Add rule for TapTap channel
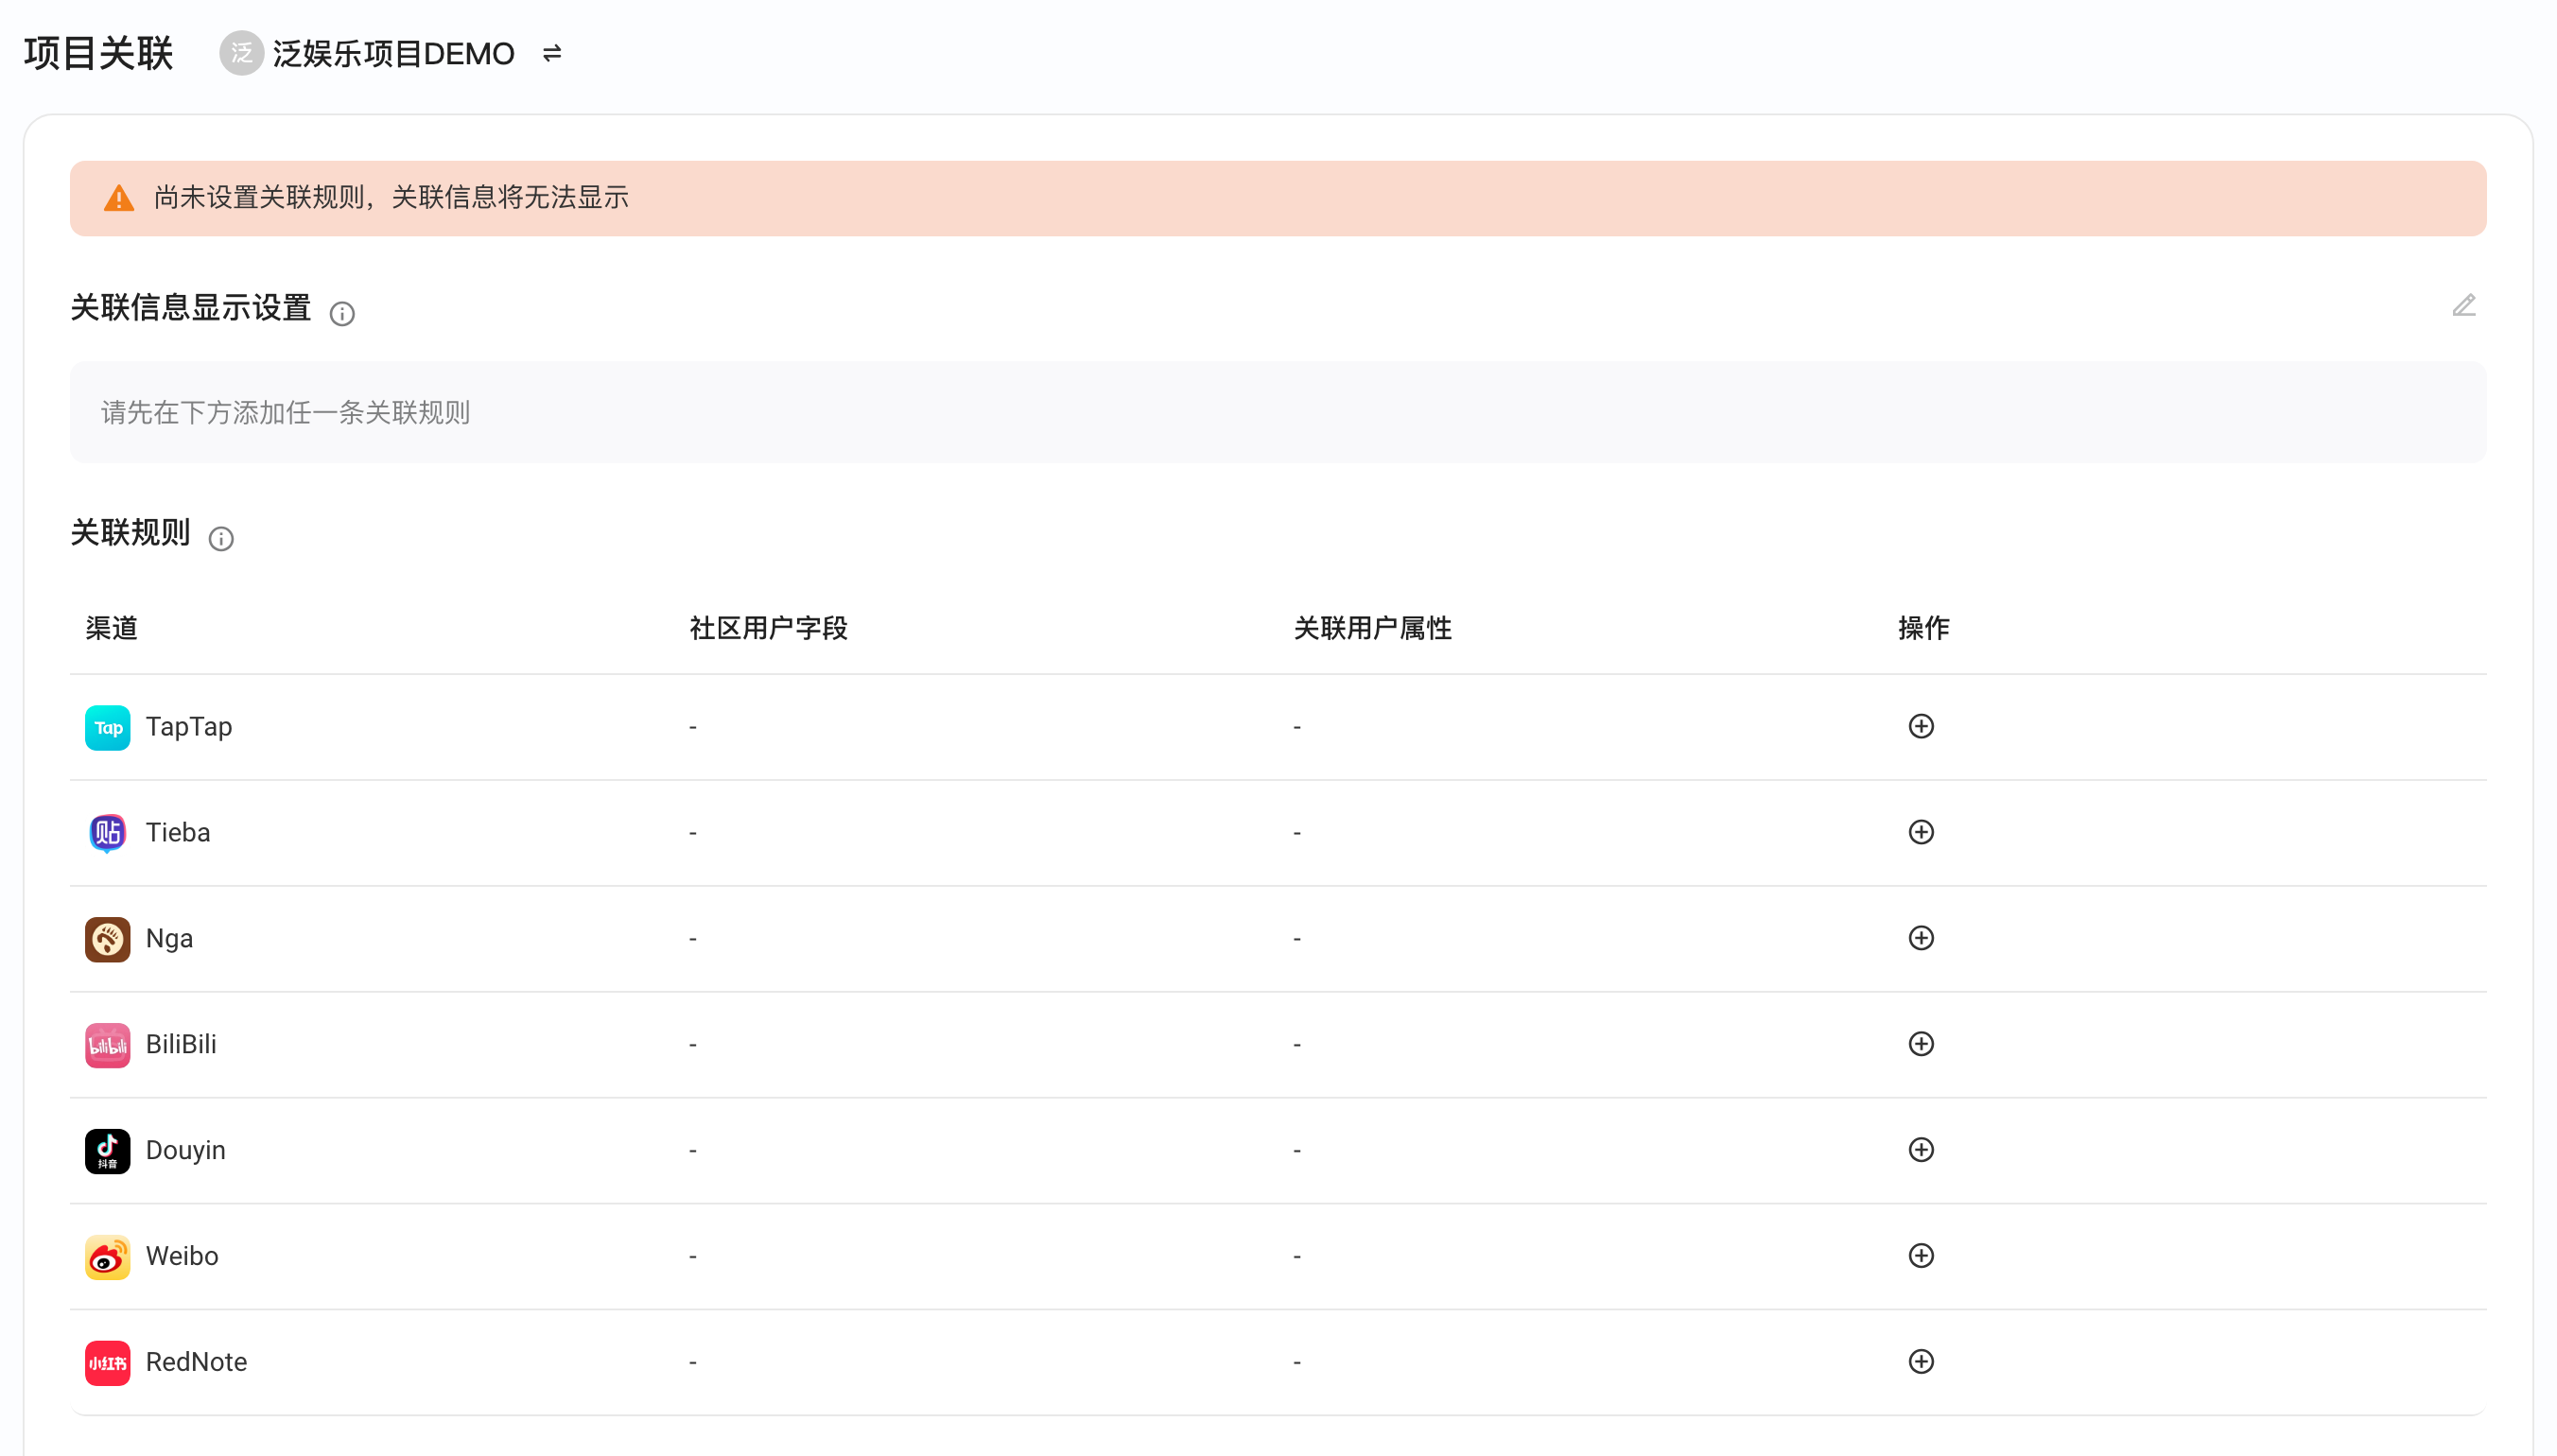The width and height of the screenshot is (2557, 1456). pyautogui.click(x=1920, y=726)
